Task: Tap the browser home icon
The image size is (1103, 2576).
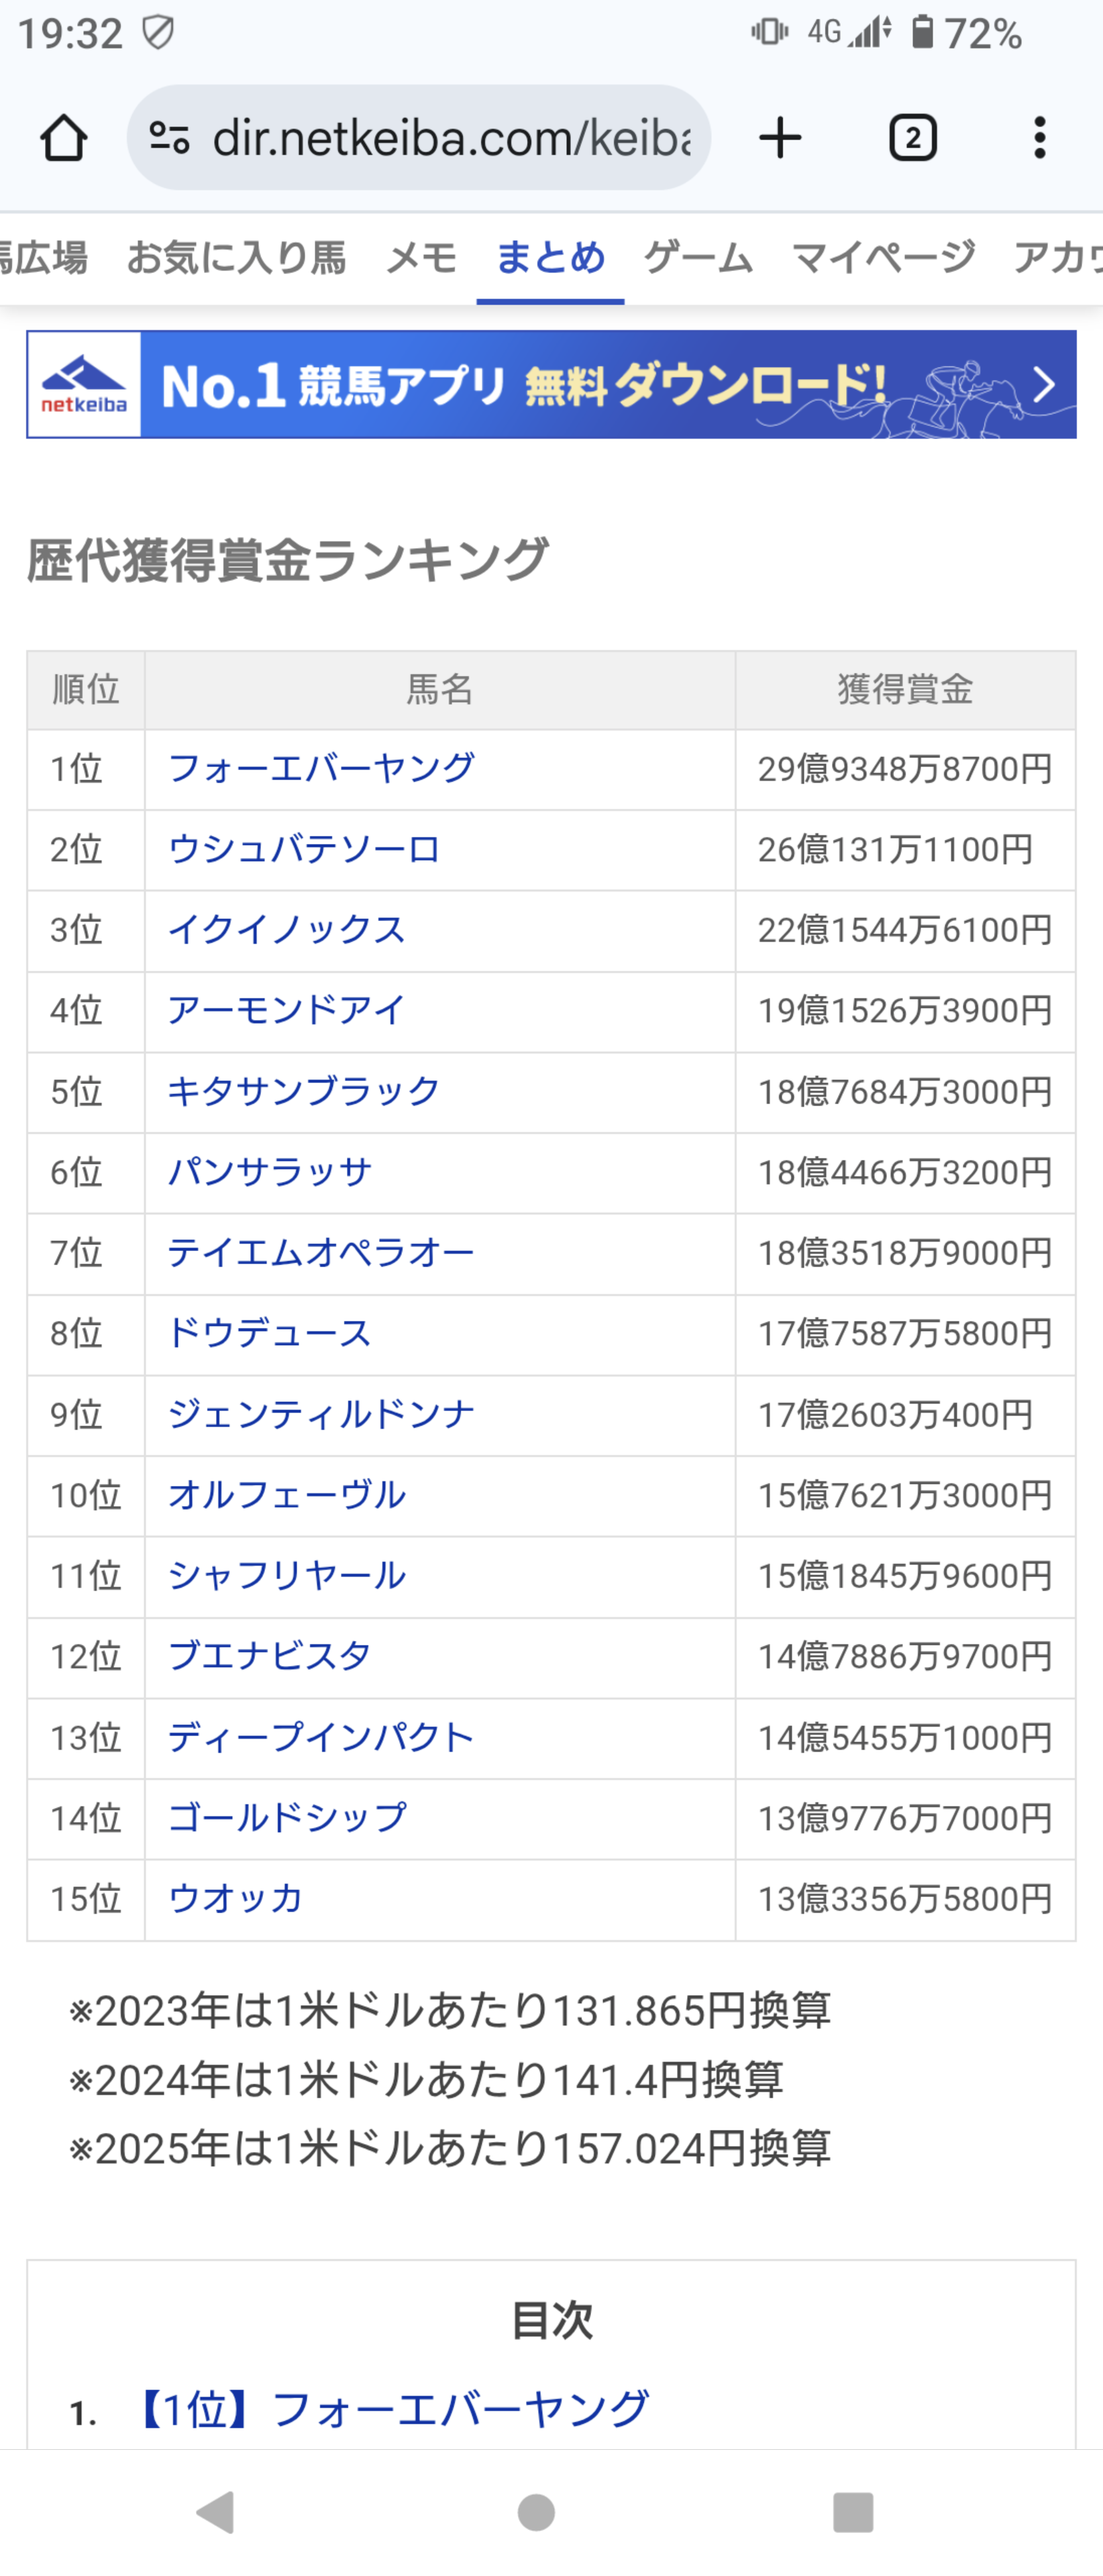Action: point(63,138)
